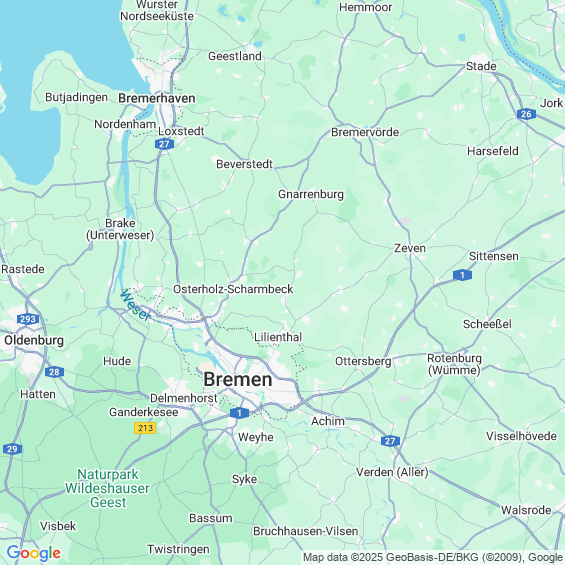Select the Naturpark Wildeshauser Geest label
This screenshot has width=565, height=565.
pos(108,488)
